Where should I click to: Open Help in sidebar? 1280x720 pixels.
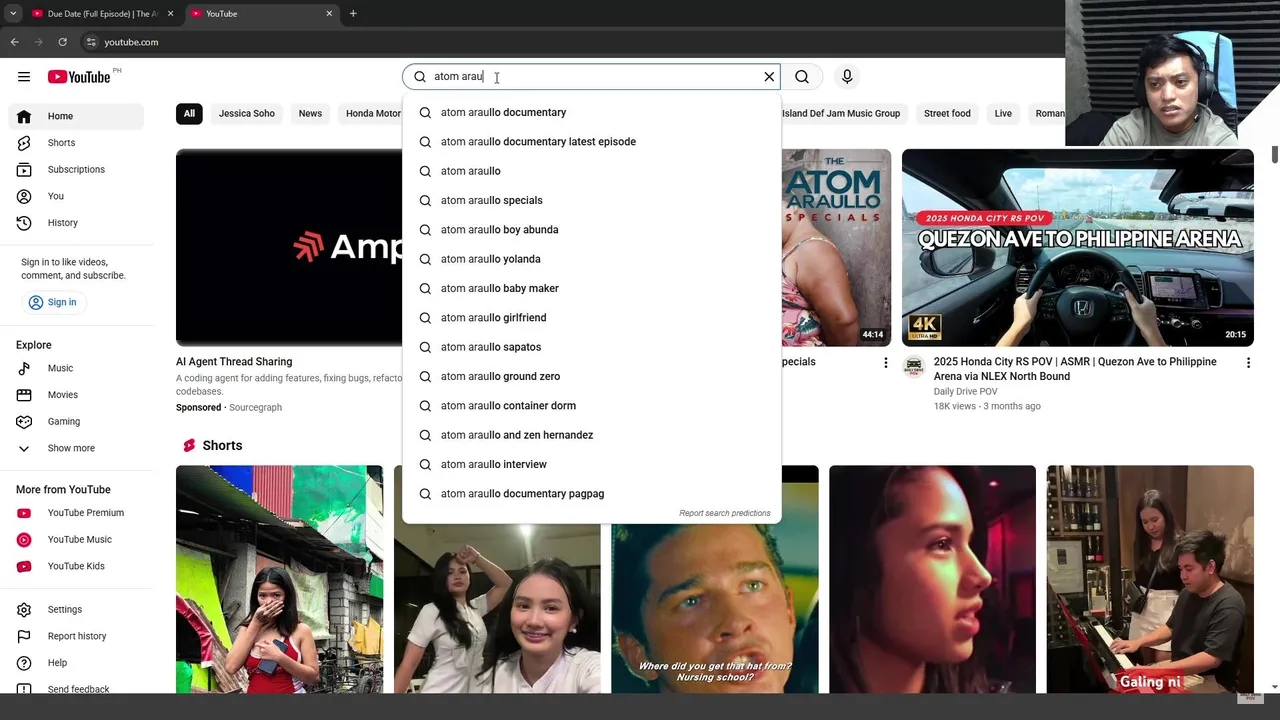(76, 663)
